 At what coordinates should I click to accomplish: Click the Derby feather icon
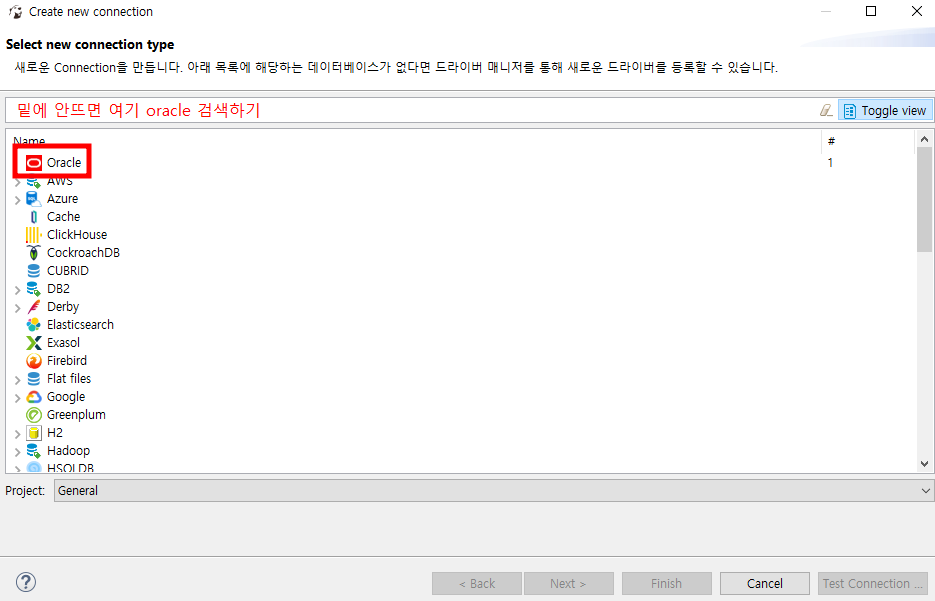click(x=33, y=306)
